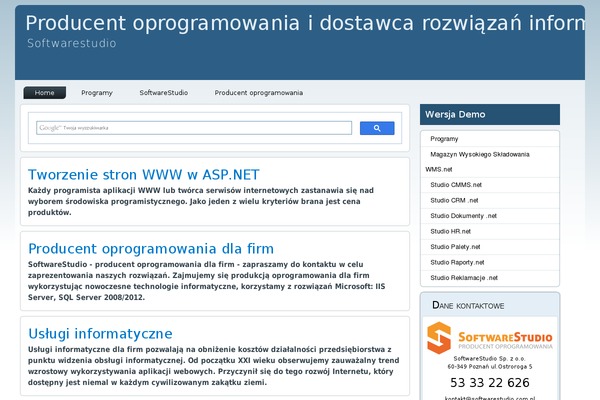Open WMS.net sidebar link

[x=439, y=169]
